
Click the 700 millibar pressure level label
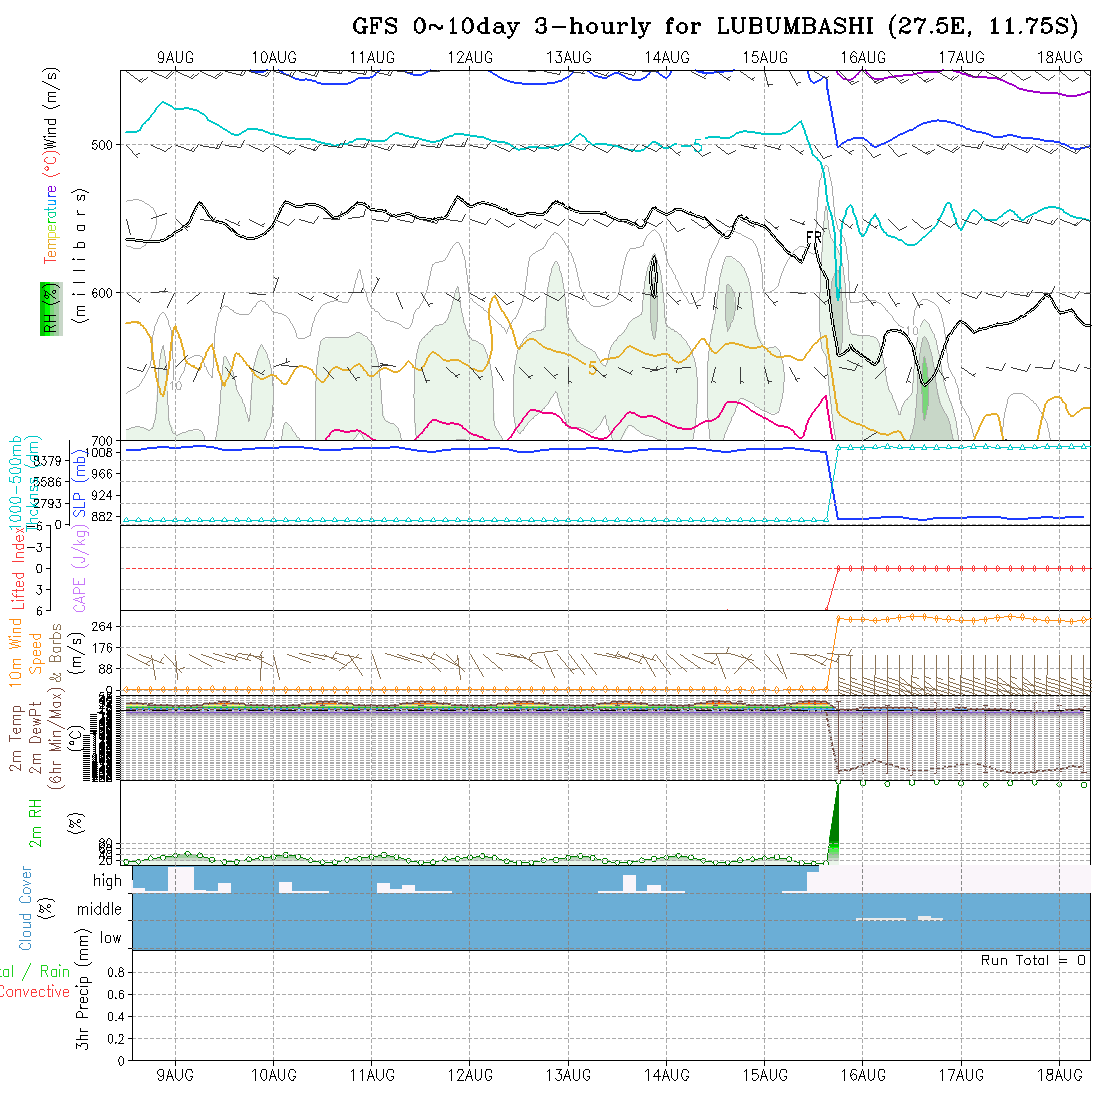click(102, 441)
